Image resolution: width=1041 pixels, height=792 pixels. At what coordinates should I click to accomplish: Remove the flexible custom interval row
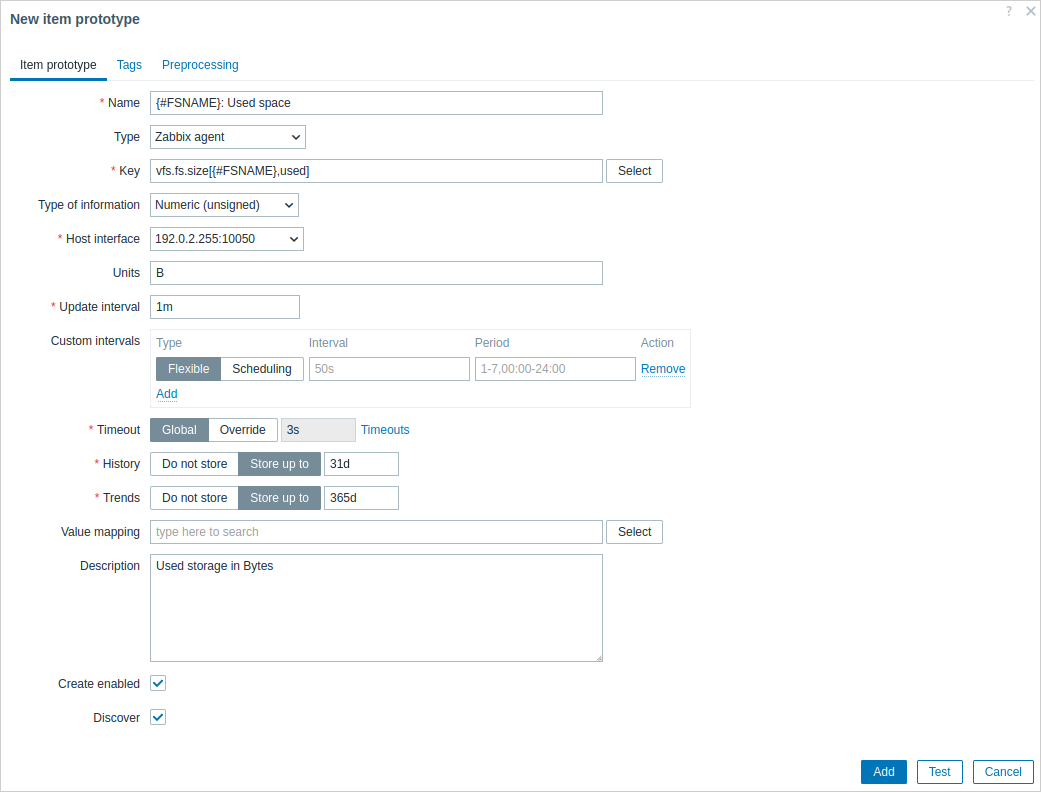[663, 369]
